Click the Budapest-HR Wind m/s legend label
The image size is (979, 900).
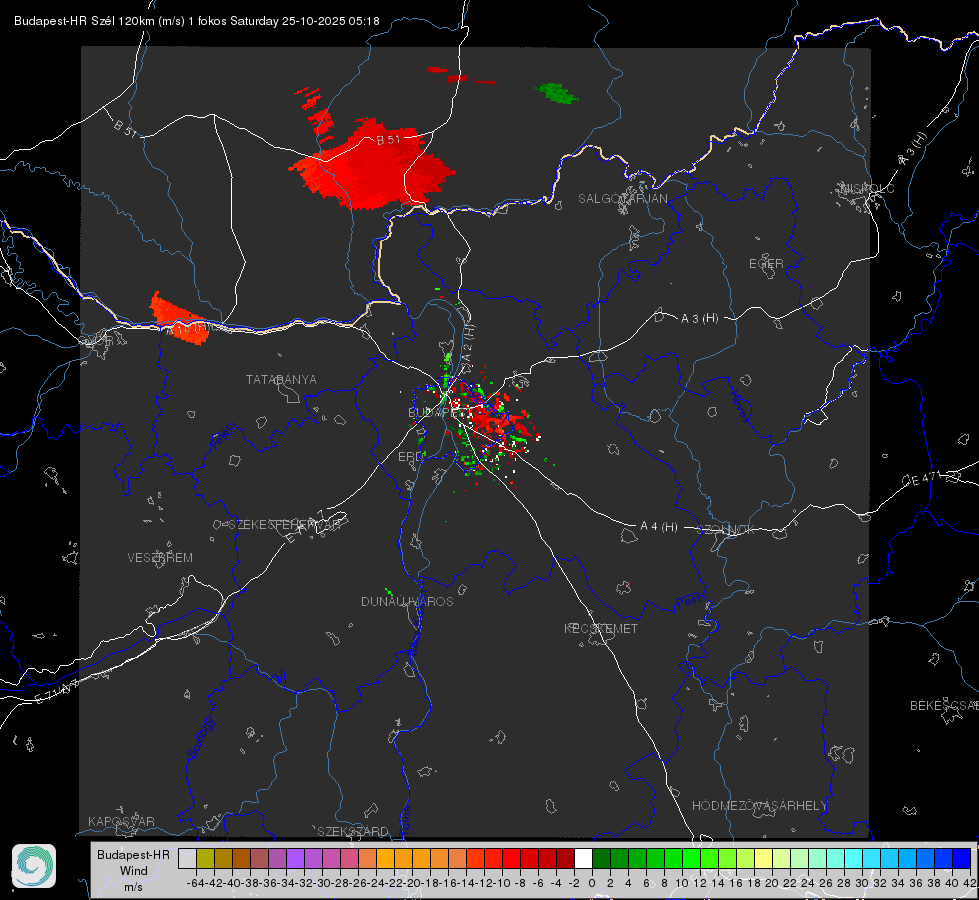(133, 871)
